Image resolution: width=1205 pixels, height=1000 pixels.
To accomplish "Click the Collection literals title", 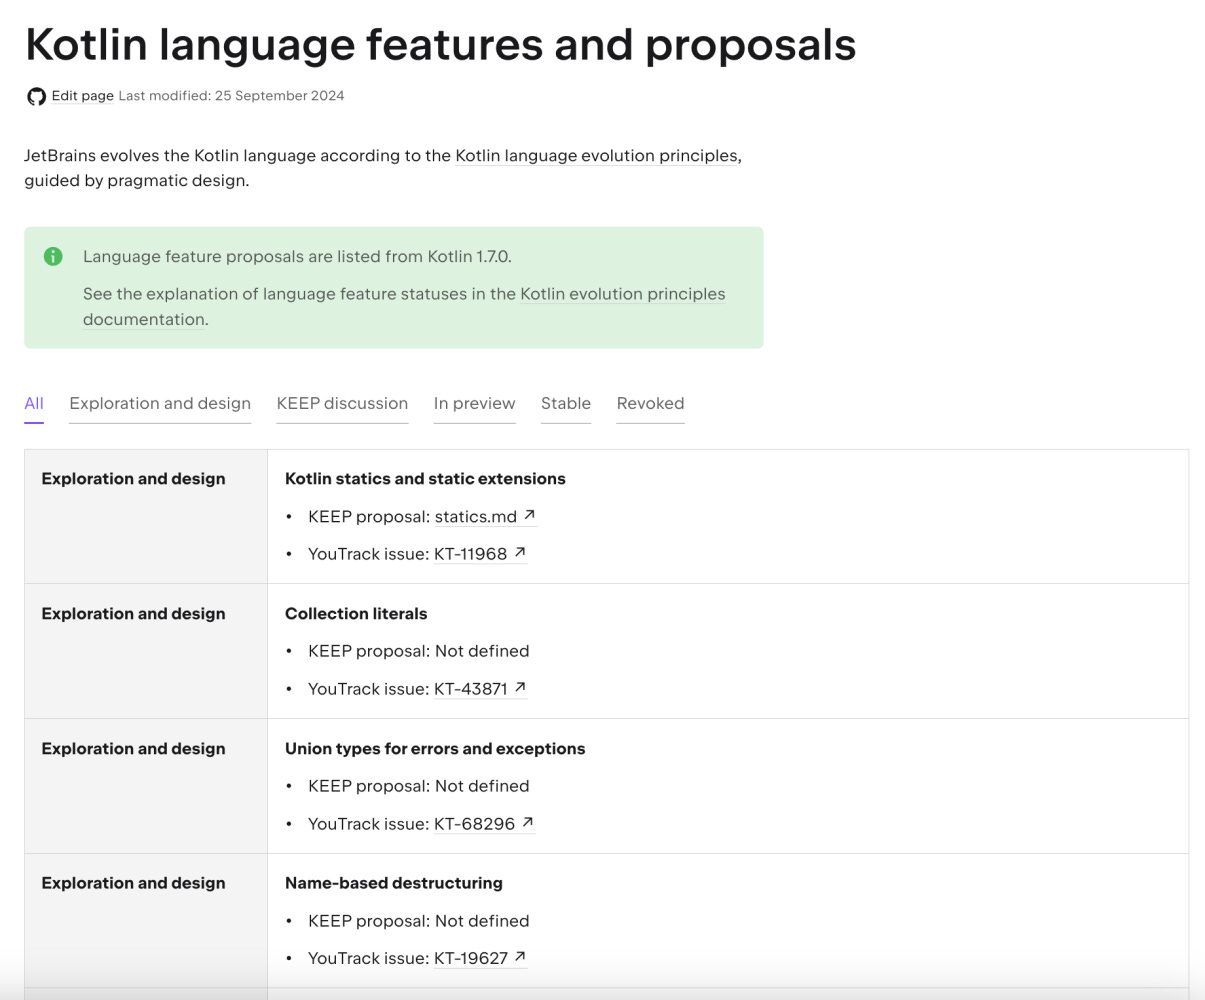I will (356, 614).
